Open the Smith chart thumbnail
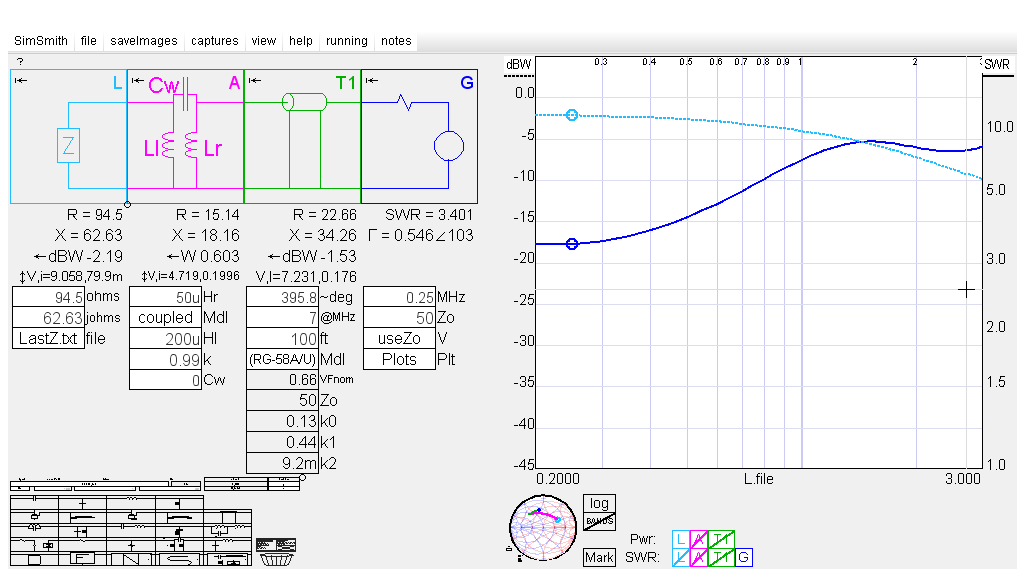Image resolution: width=1025 pixels, height=577 pixels. point(543,528)
